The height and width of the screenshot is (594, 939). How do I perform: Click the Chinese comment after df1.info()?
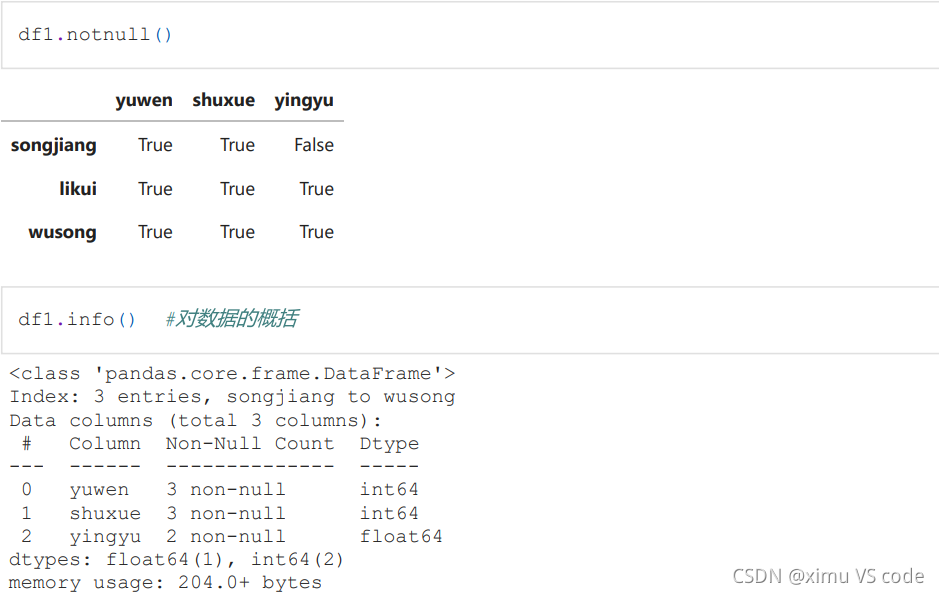(x=232, y=319)
